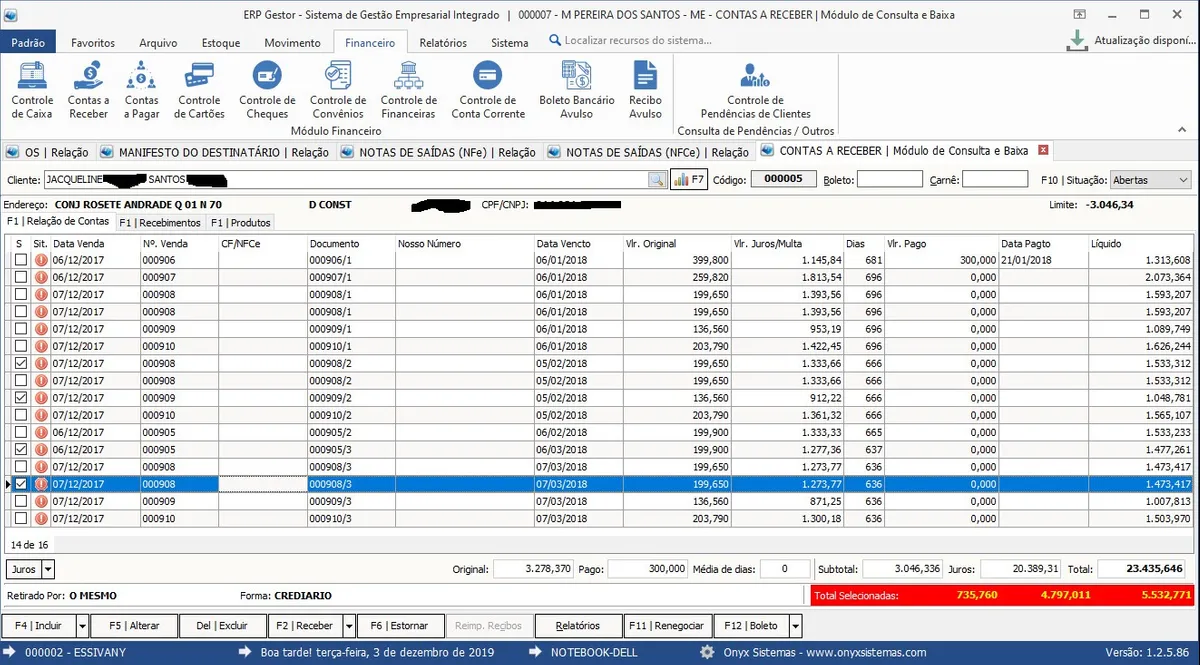Click the Boleto input field

[889, 180]
